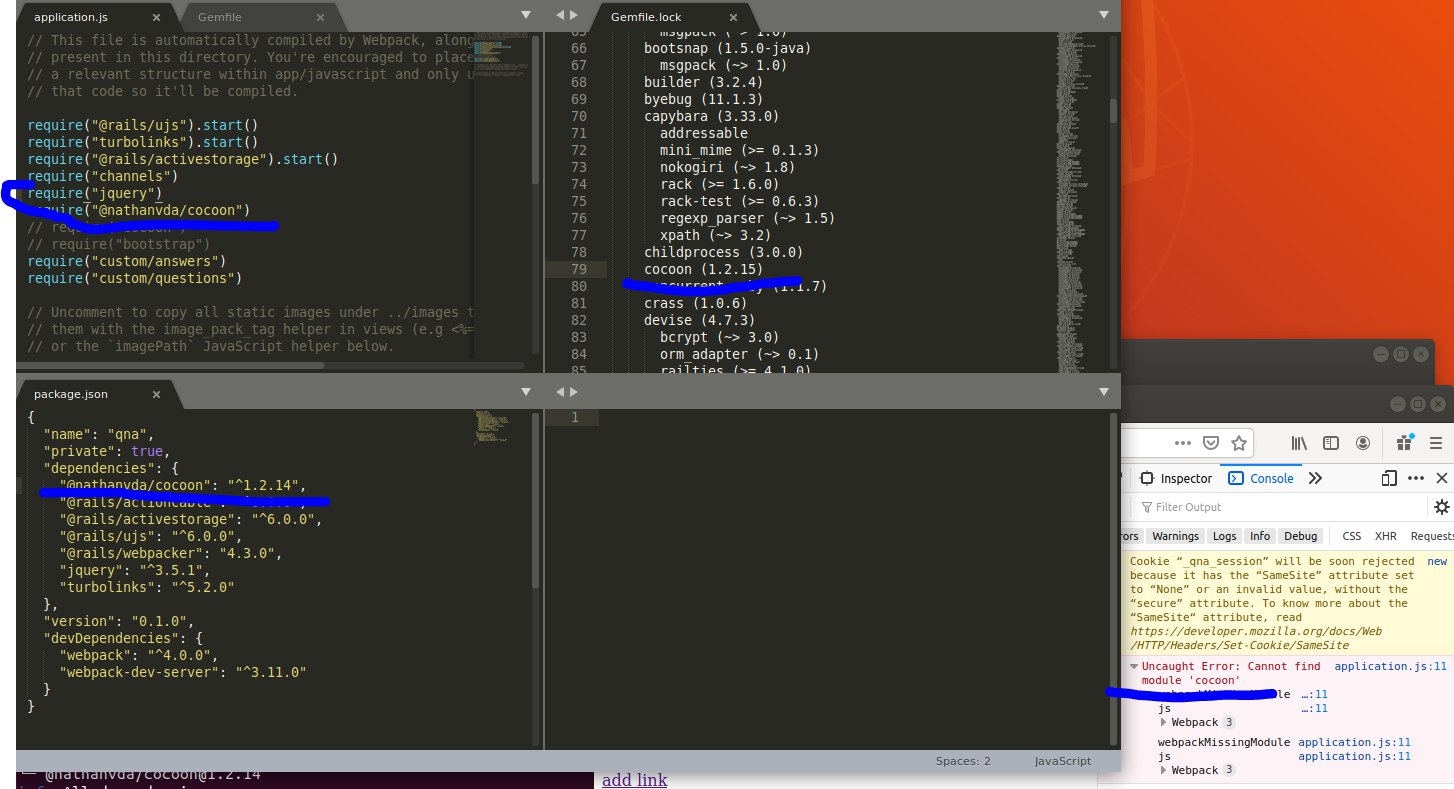
Task: Open tab list dropdown of package.json pane
Action: (526, 392)
